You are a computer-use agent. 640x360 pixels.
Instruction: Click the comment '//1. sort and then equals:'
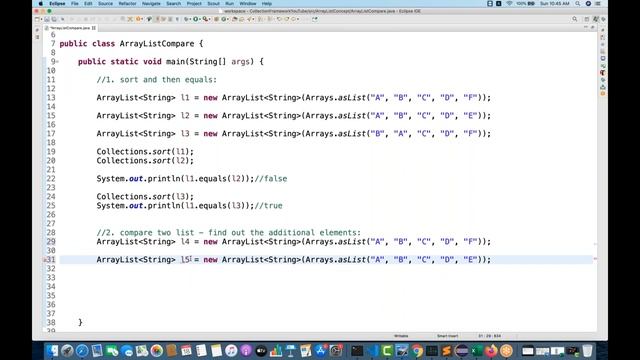156,80
